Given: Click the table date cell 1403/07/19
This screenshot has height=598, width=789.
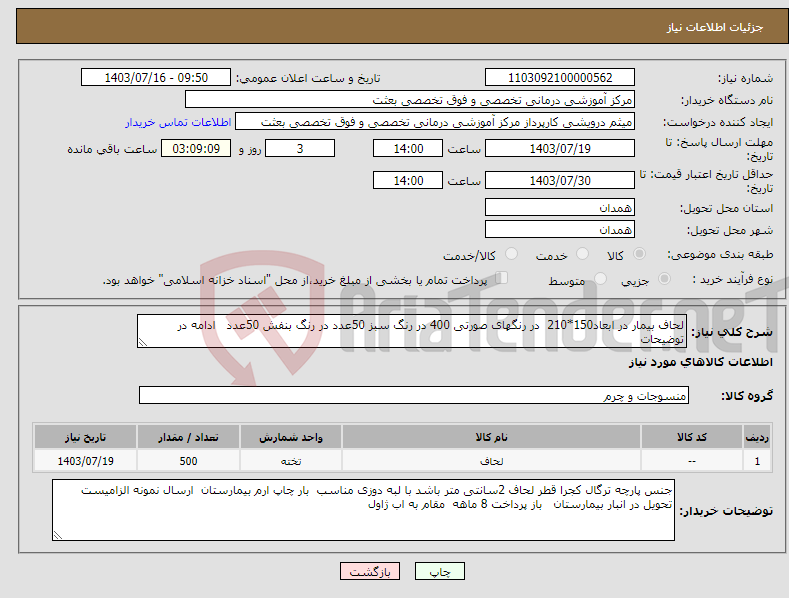Looking at the screenshot, I should point(86,461).
